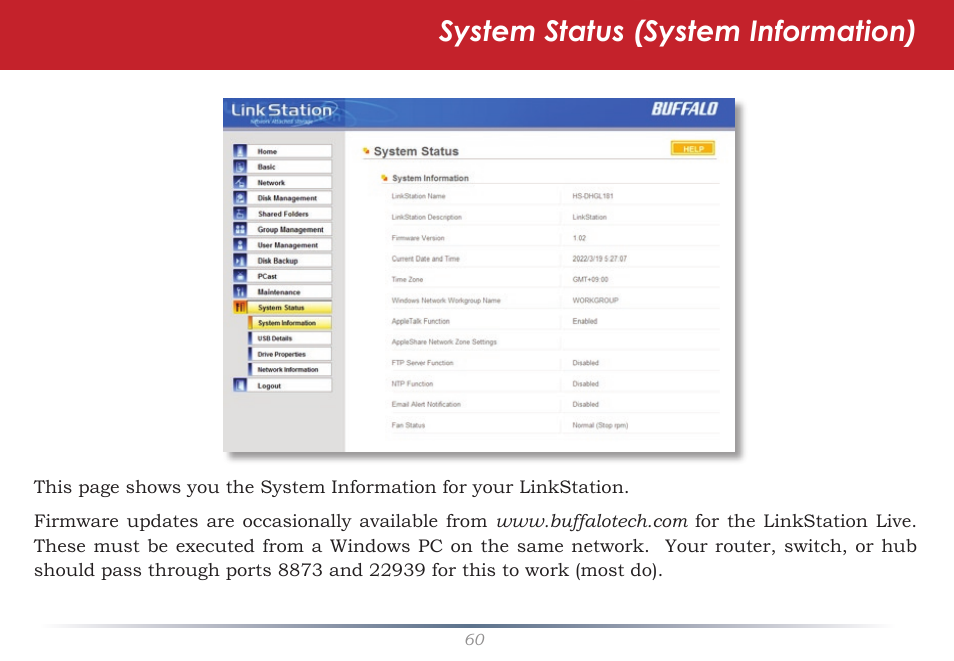Image resolution: width=954 pixels, height=661 pixels.
Task: Click Windows Network Workgroup Name label
Action: [446, 300]
